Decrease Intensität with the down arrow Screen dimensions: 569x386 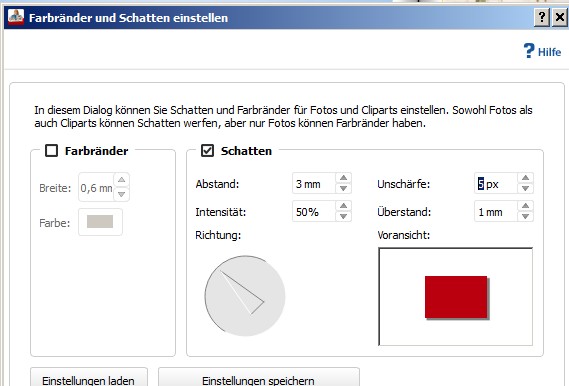click(x=343, y=217)
